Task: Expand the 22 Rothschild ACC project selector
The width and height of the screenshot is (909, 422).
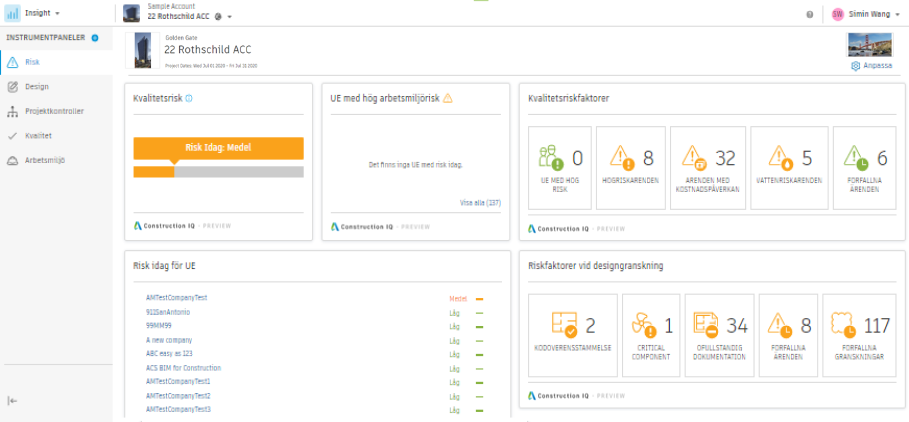Action: 229,17
